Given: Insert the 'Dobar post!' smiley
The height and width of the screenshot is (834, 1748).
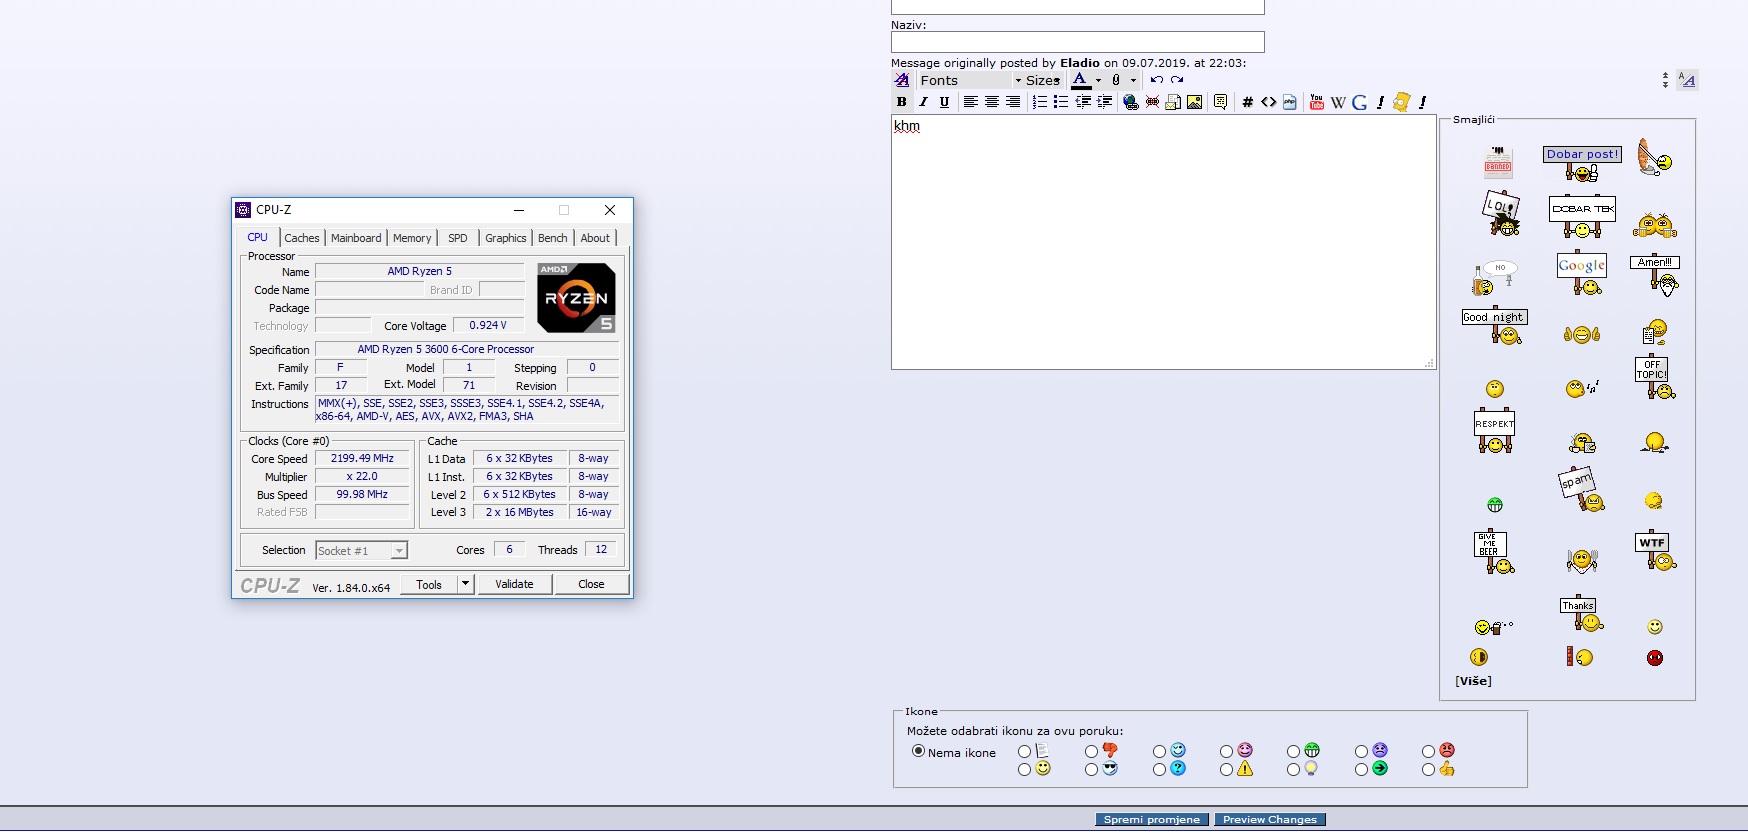Looking at the screenshot, I should point(1582,163).
